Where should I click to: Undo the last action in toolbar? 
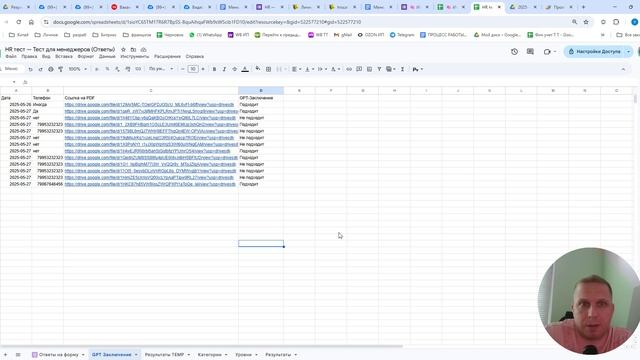click(30, 69)
